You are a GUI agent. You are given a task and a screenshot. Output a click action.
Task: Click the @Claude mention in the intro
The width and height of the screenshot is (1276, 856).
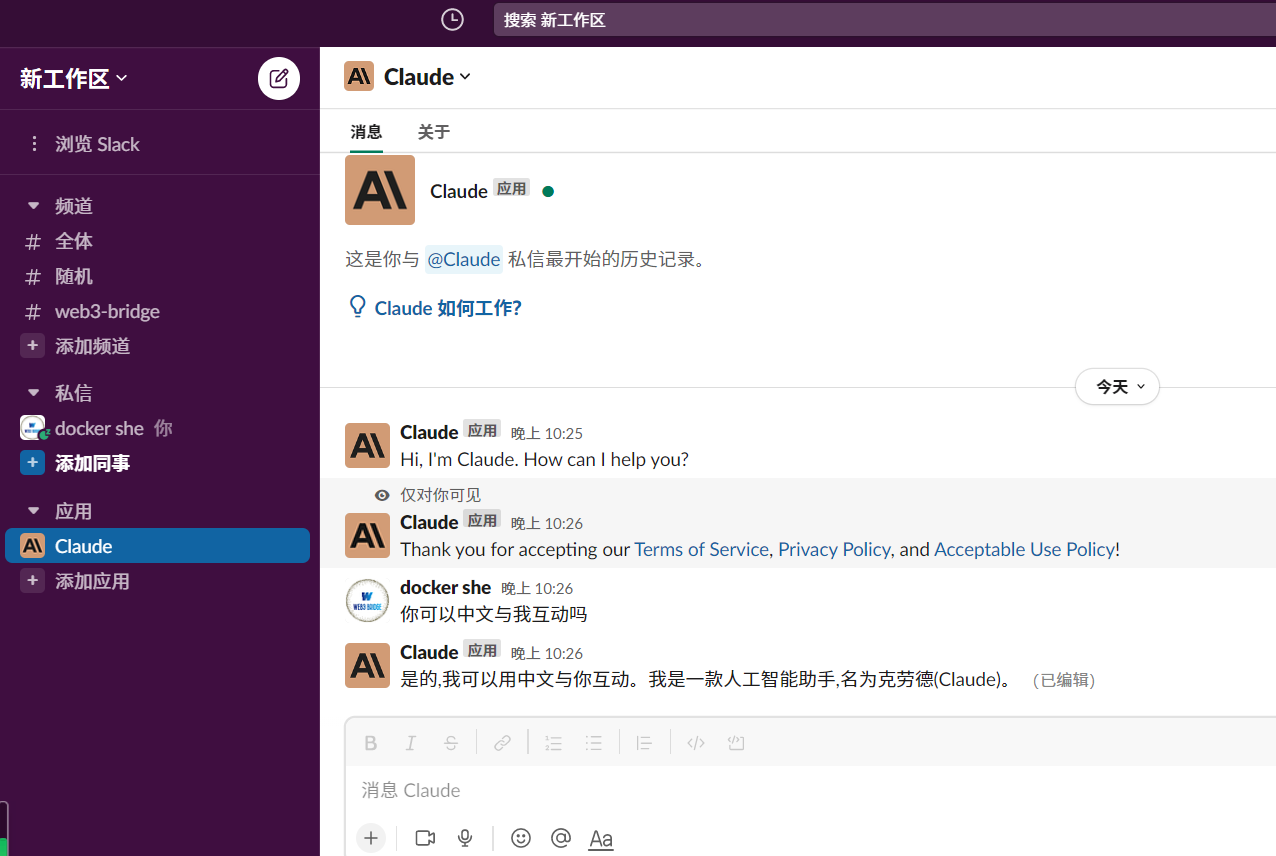pos(464,259)
